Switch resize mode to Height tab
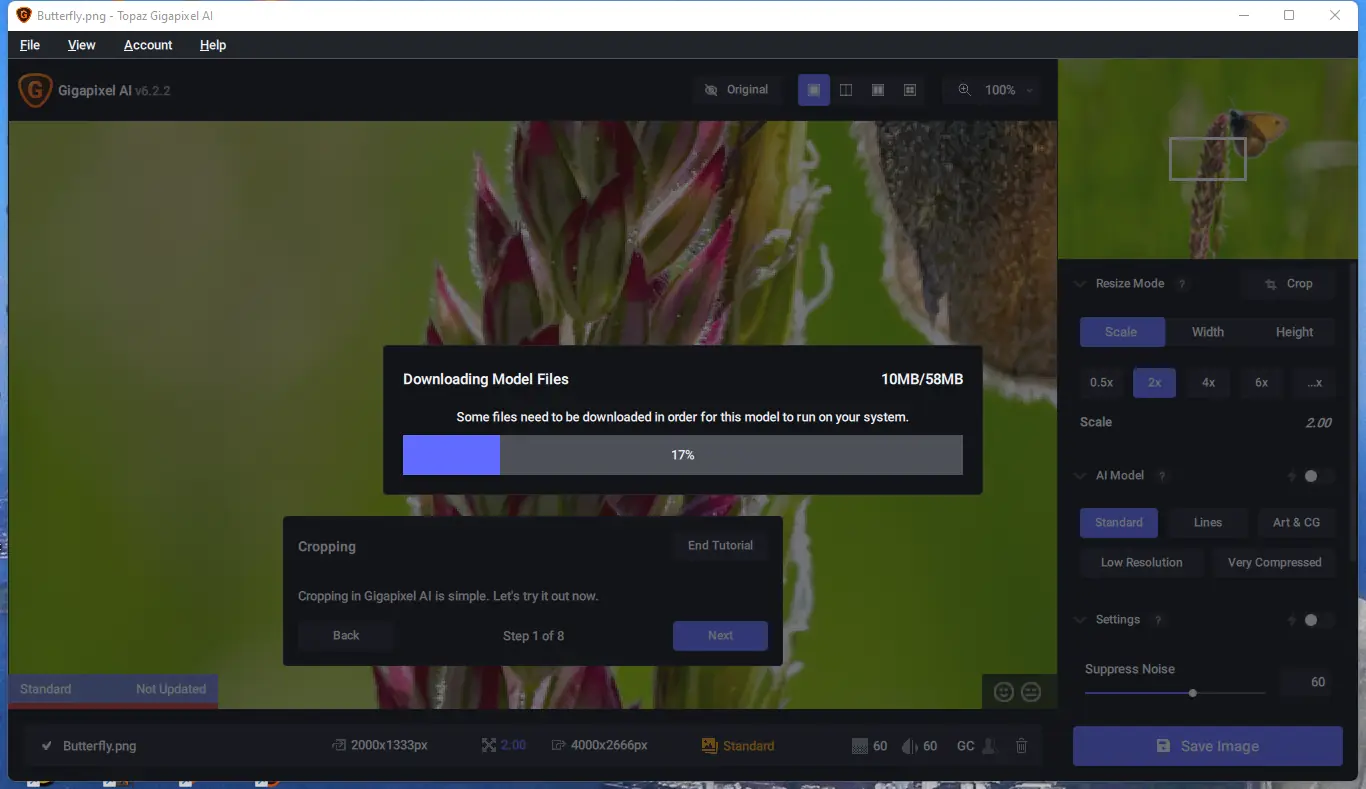1366x789 pixels. tap(1294, 332)
